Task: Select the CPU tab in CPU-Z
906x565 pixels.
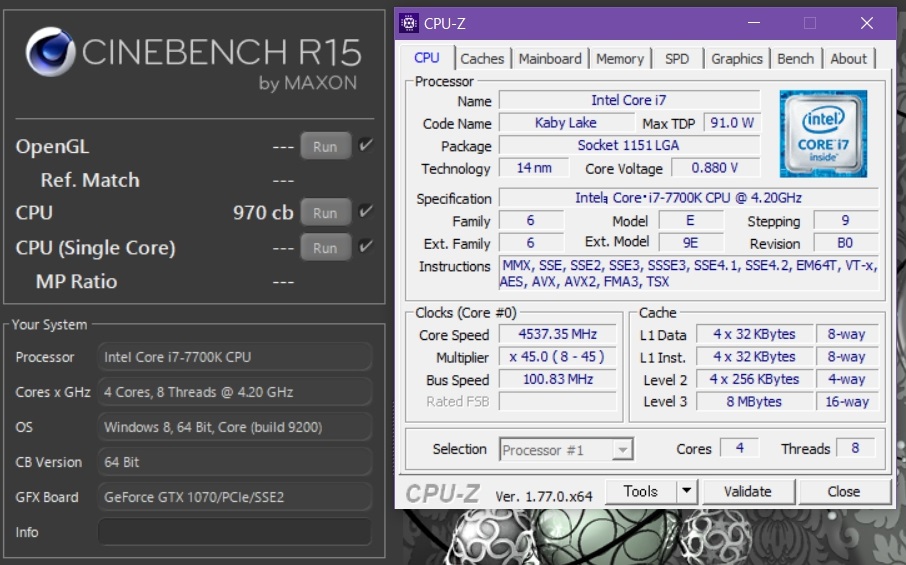Action: [x=426, y=58]
